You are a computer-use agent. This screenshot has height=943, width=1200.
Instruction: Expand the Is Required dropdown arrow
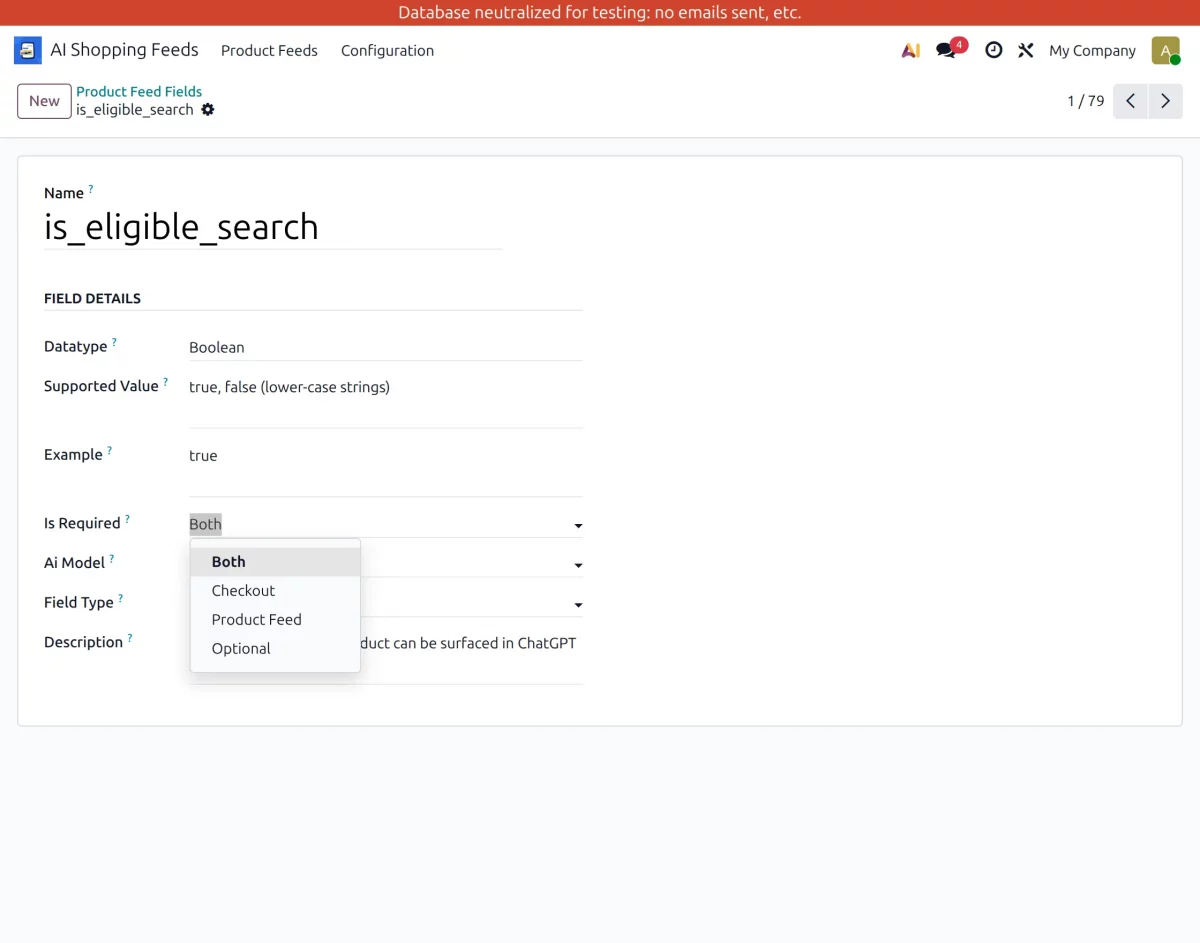coord(578,525)
